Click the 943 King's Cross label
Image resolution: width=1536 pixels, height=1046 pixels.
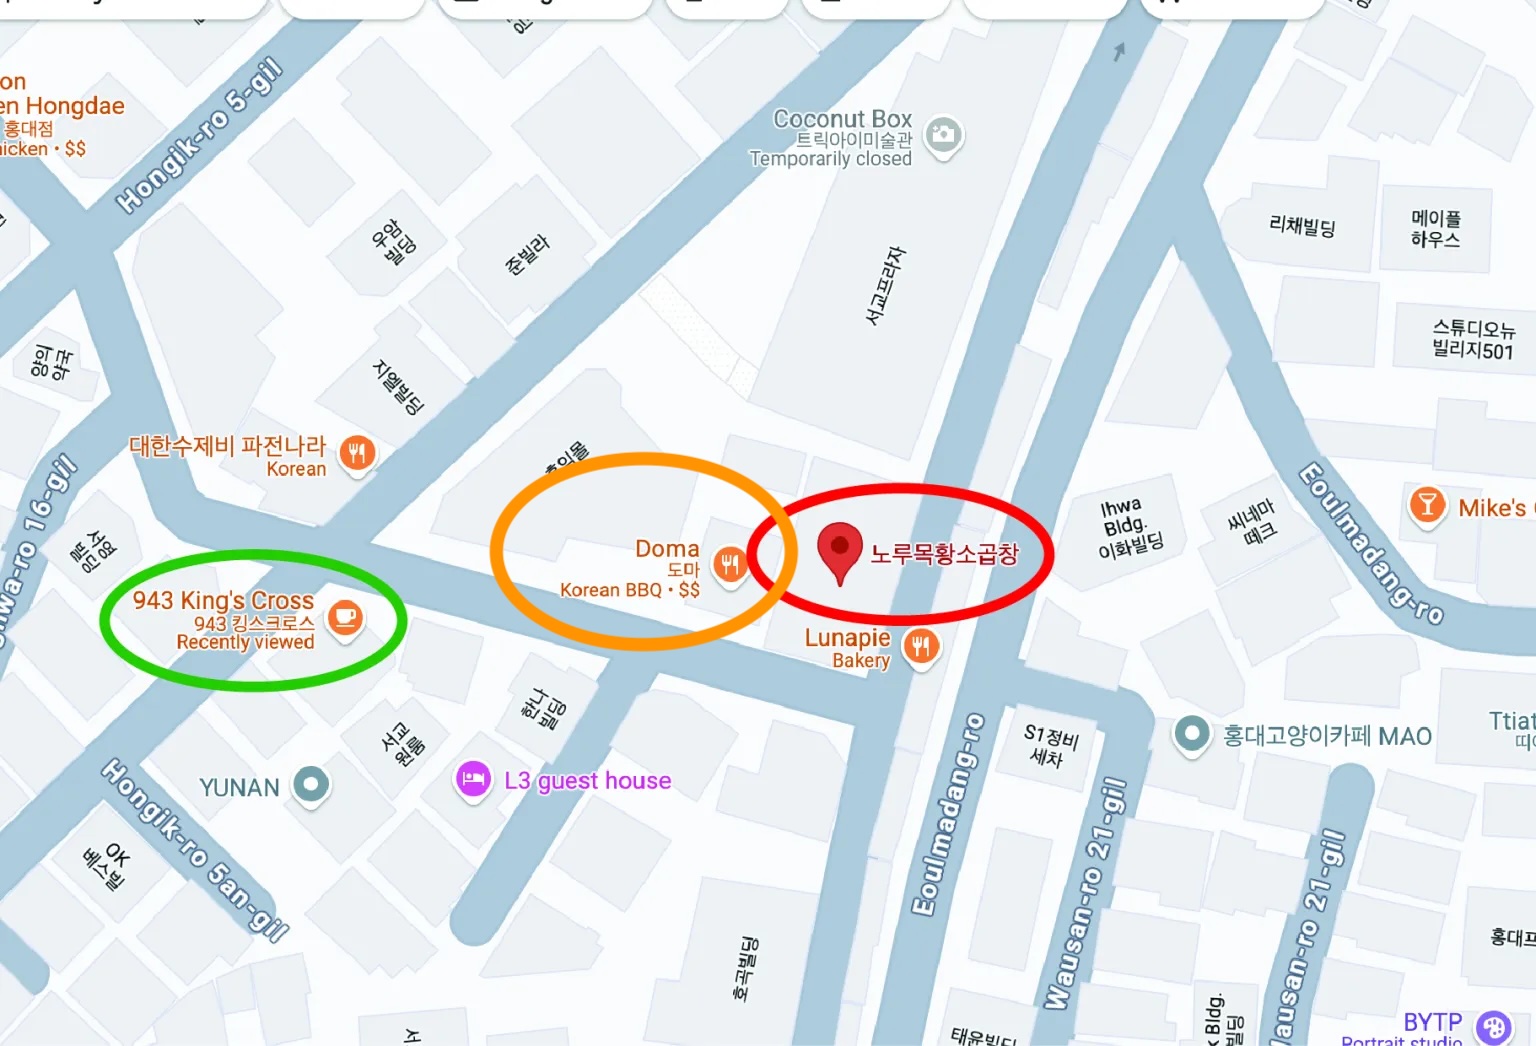click(x=223, y=600)
